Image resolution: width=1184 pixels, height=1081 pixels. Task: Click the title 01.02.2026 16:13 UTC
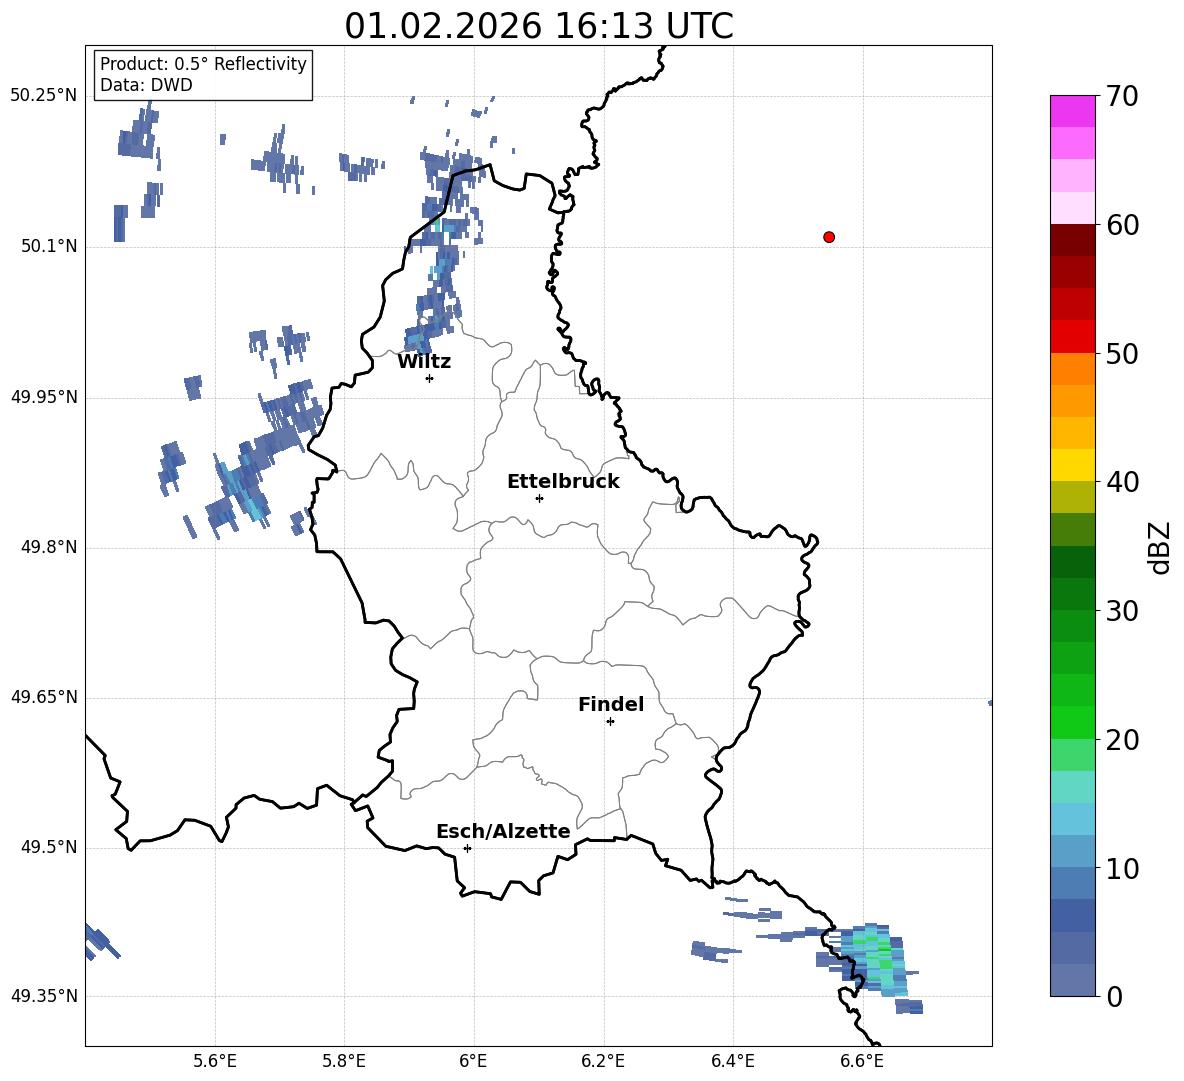coord(539,26)
